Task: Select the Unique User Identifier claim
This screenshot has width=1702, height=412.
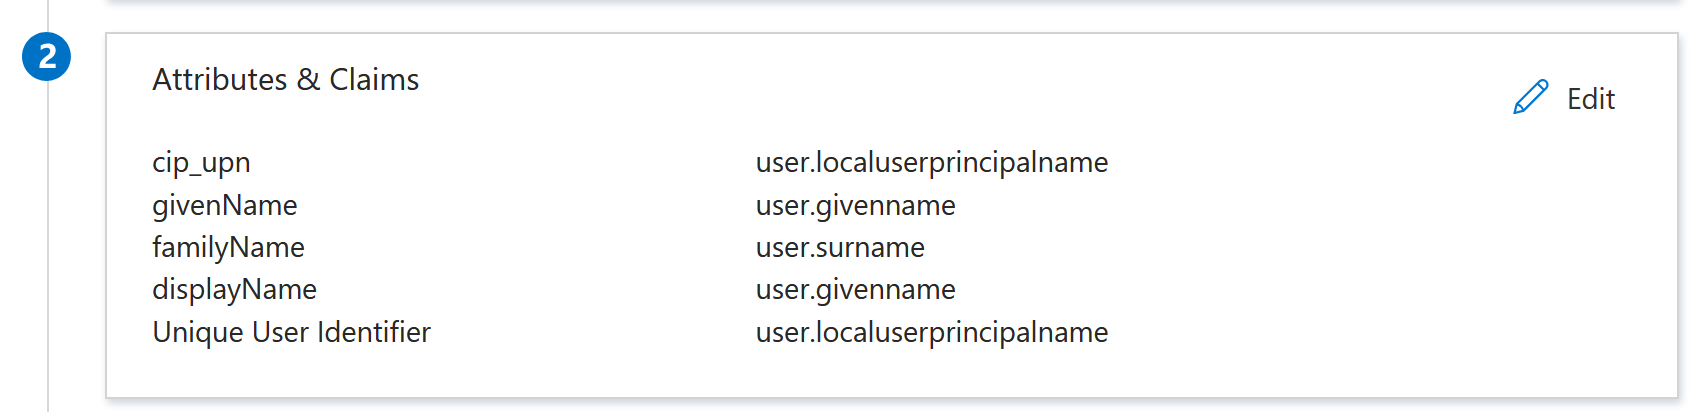Action: 291,332
